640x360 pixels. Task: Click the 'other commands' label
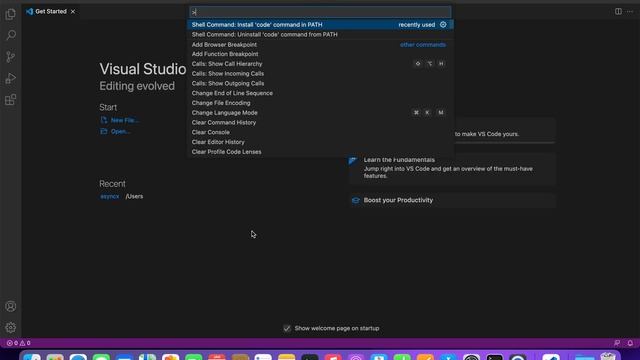pyautogui.click(x=423, y=44)
